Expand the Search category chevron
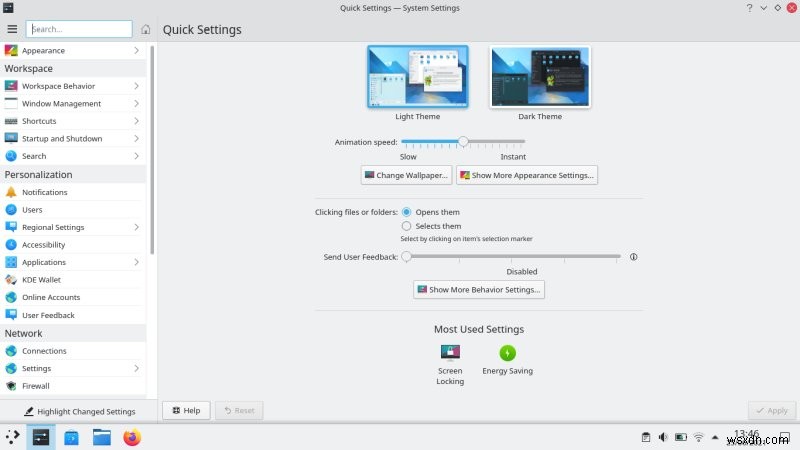The width and height of the screenshot is (800, 450). [x=136, y=156]
